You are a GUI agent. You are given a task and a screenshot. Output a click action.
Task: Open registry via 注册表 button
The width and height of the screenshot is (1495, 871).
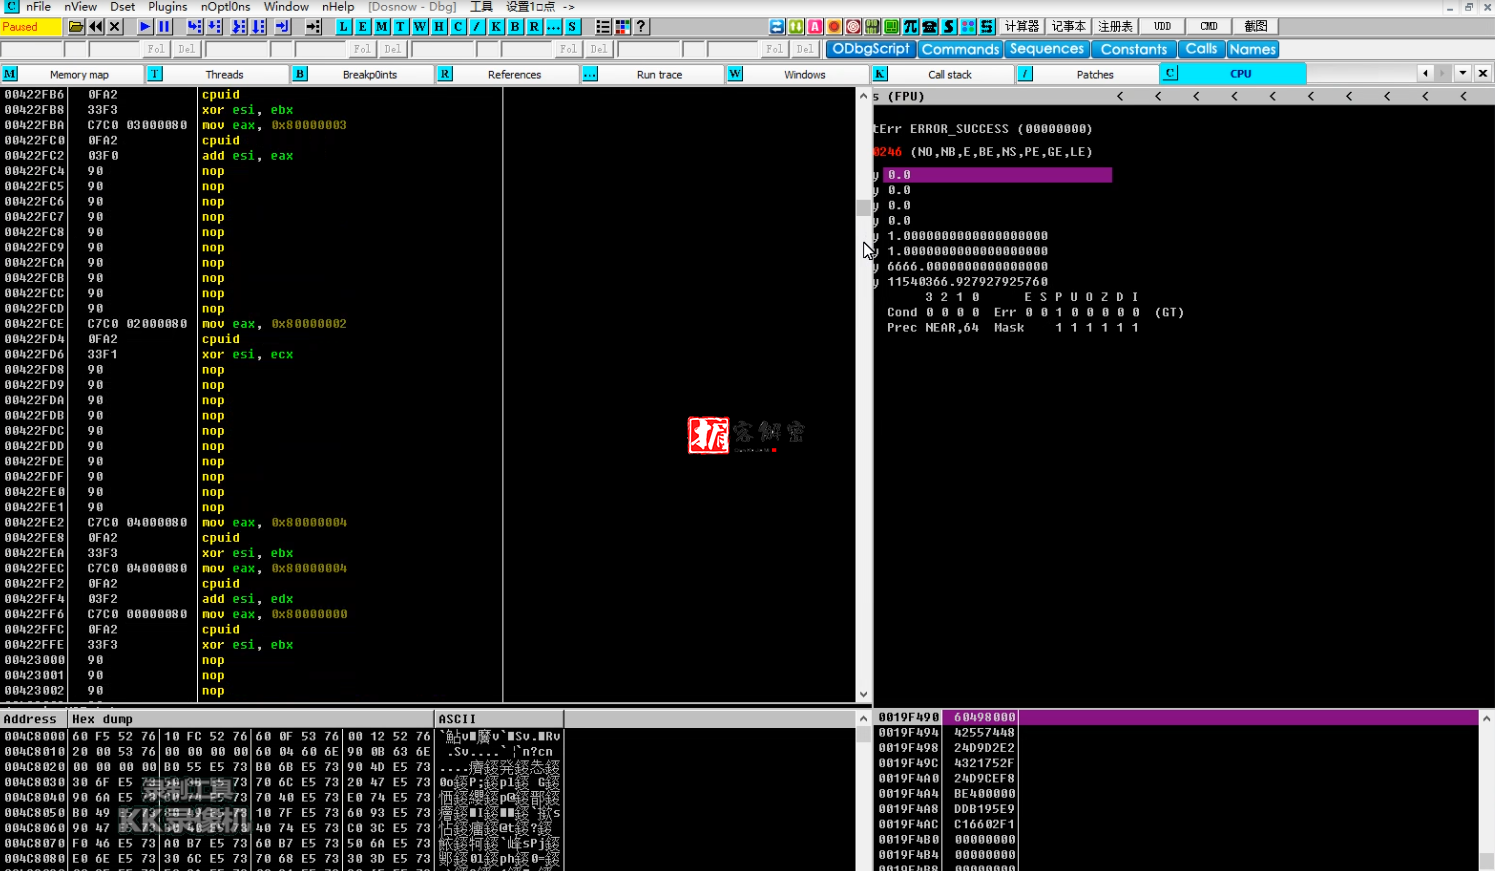coord(1116,26)
